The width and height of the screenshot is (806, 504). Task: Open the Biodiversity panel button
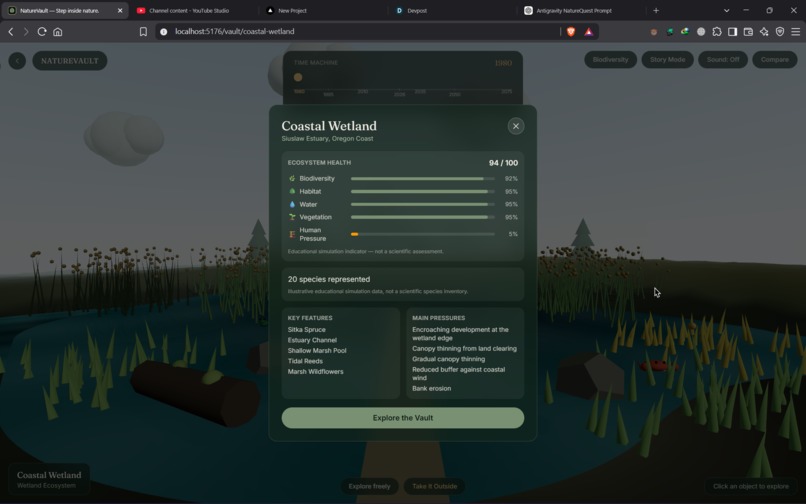(610, 60)
